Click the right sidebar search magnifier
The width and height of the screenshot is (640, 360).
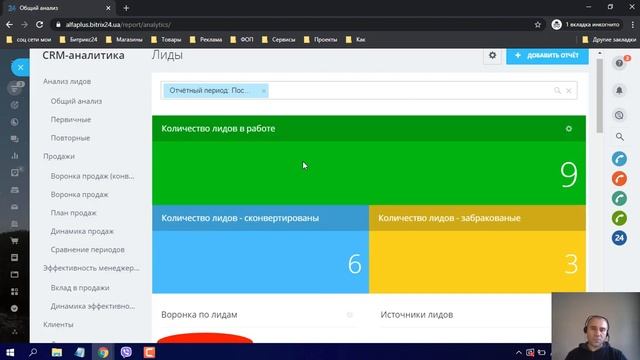click(620, 137)
